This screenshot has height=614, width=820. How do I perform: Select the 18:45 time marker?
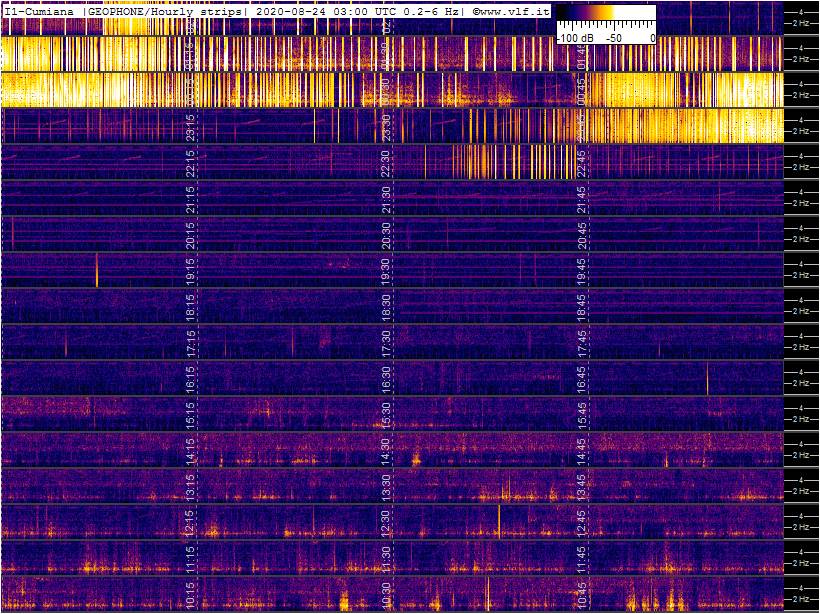point(580,306)
